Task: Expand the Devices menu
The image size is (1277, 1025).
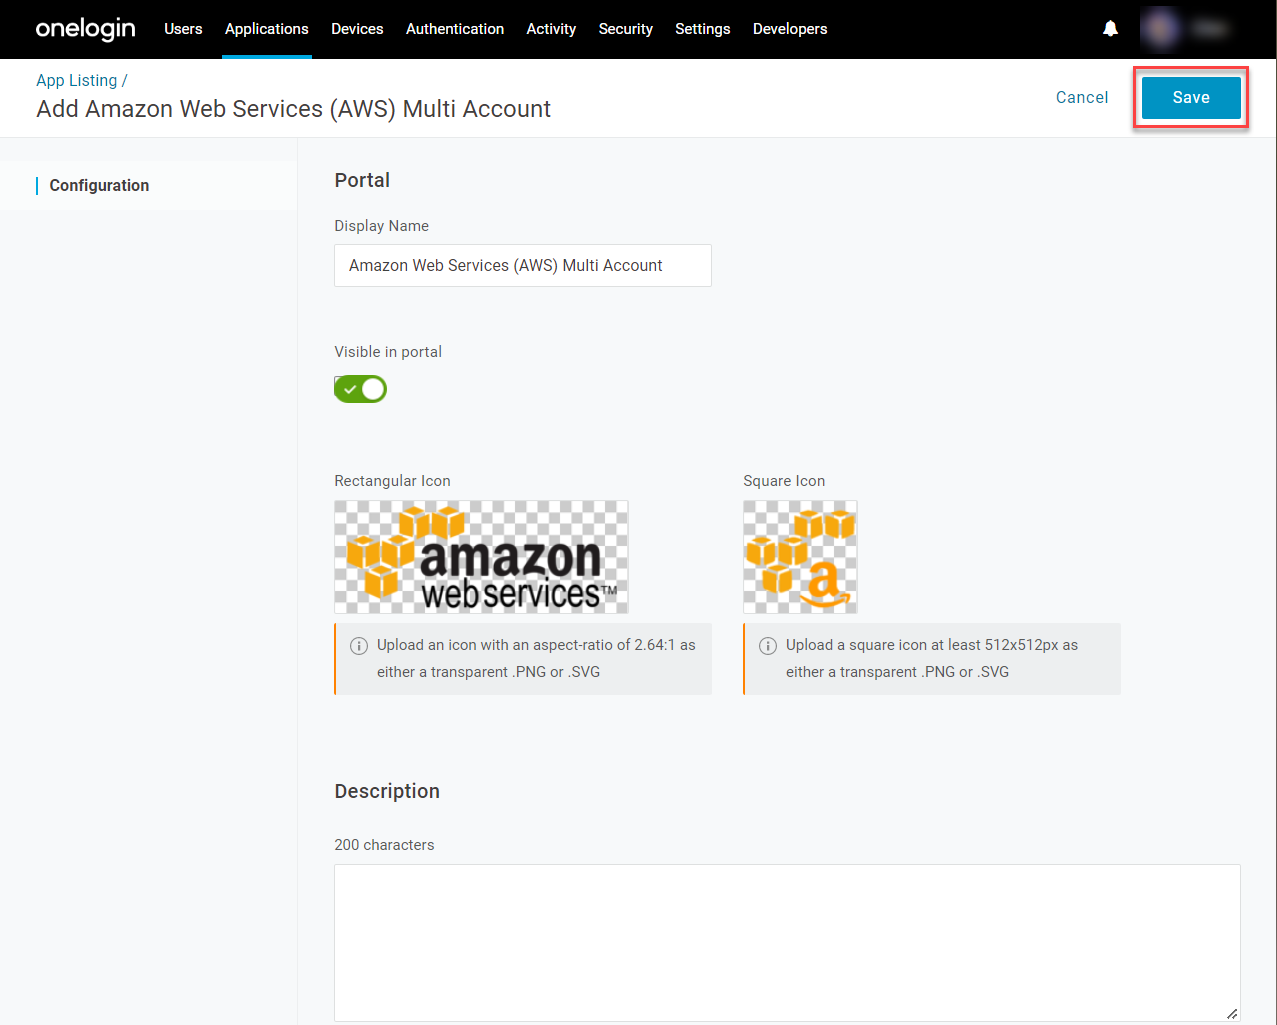Action: point(357,29)
